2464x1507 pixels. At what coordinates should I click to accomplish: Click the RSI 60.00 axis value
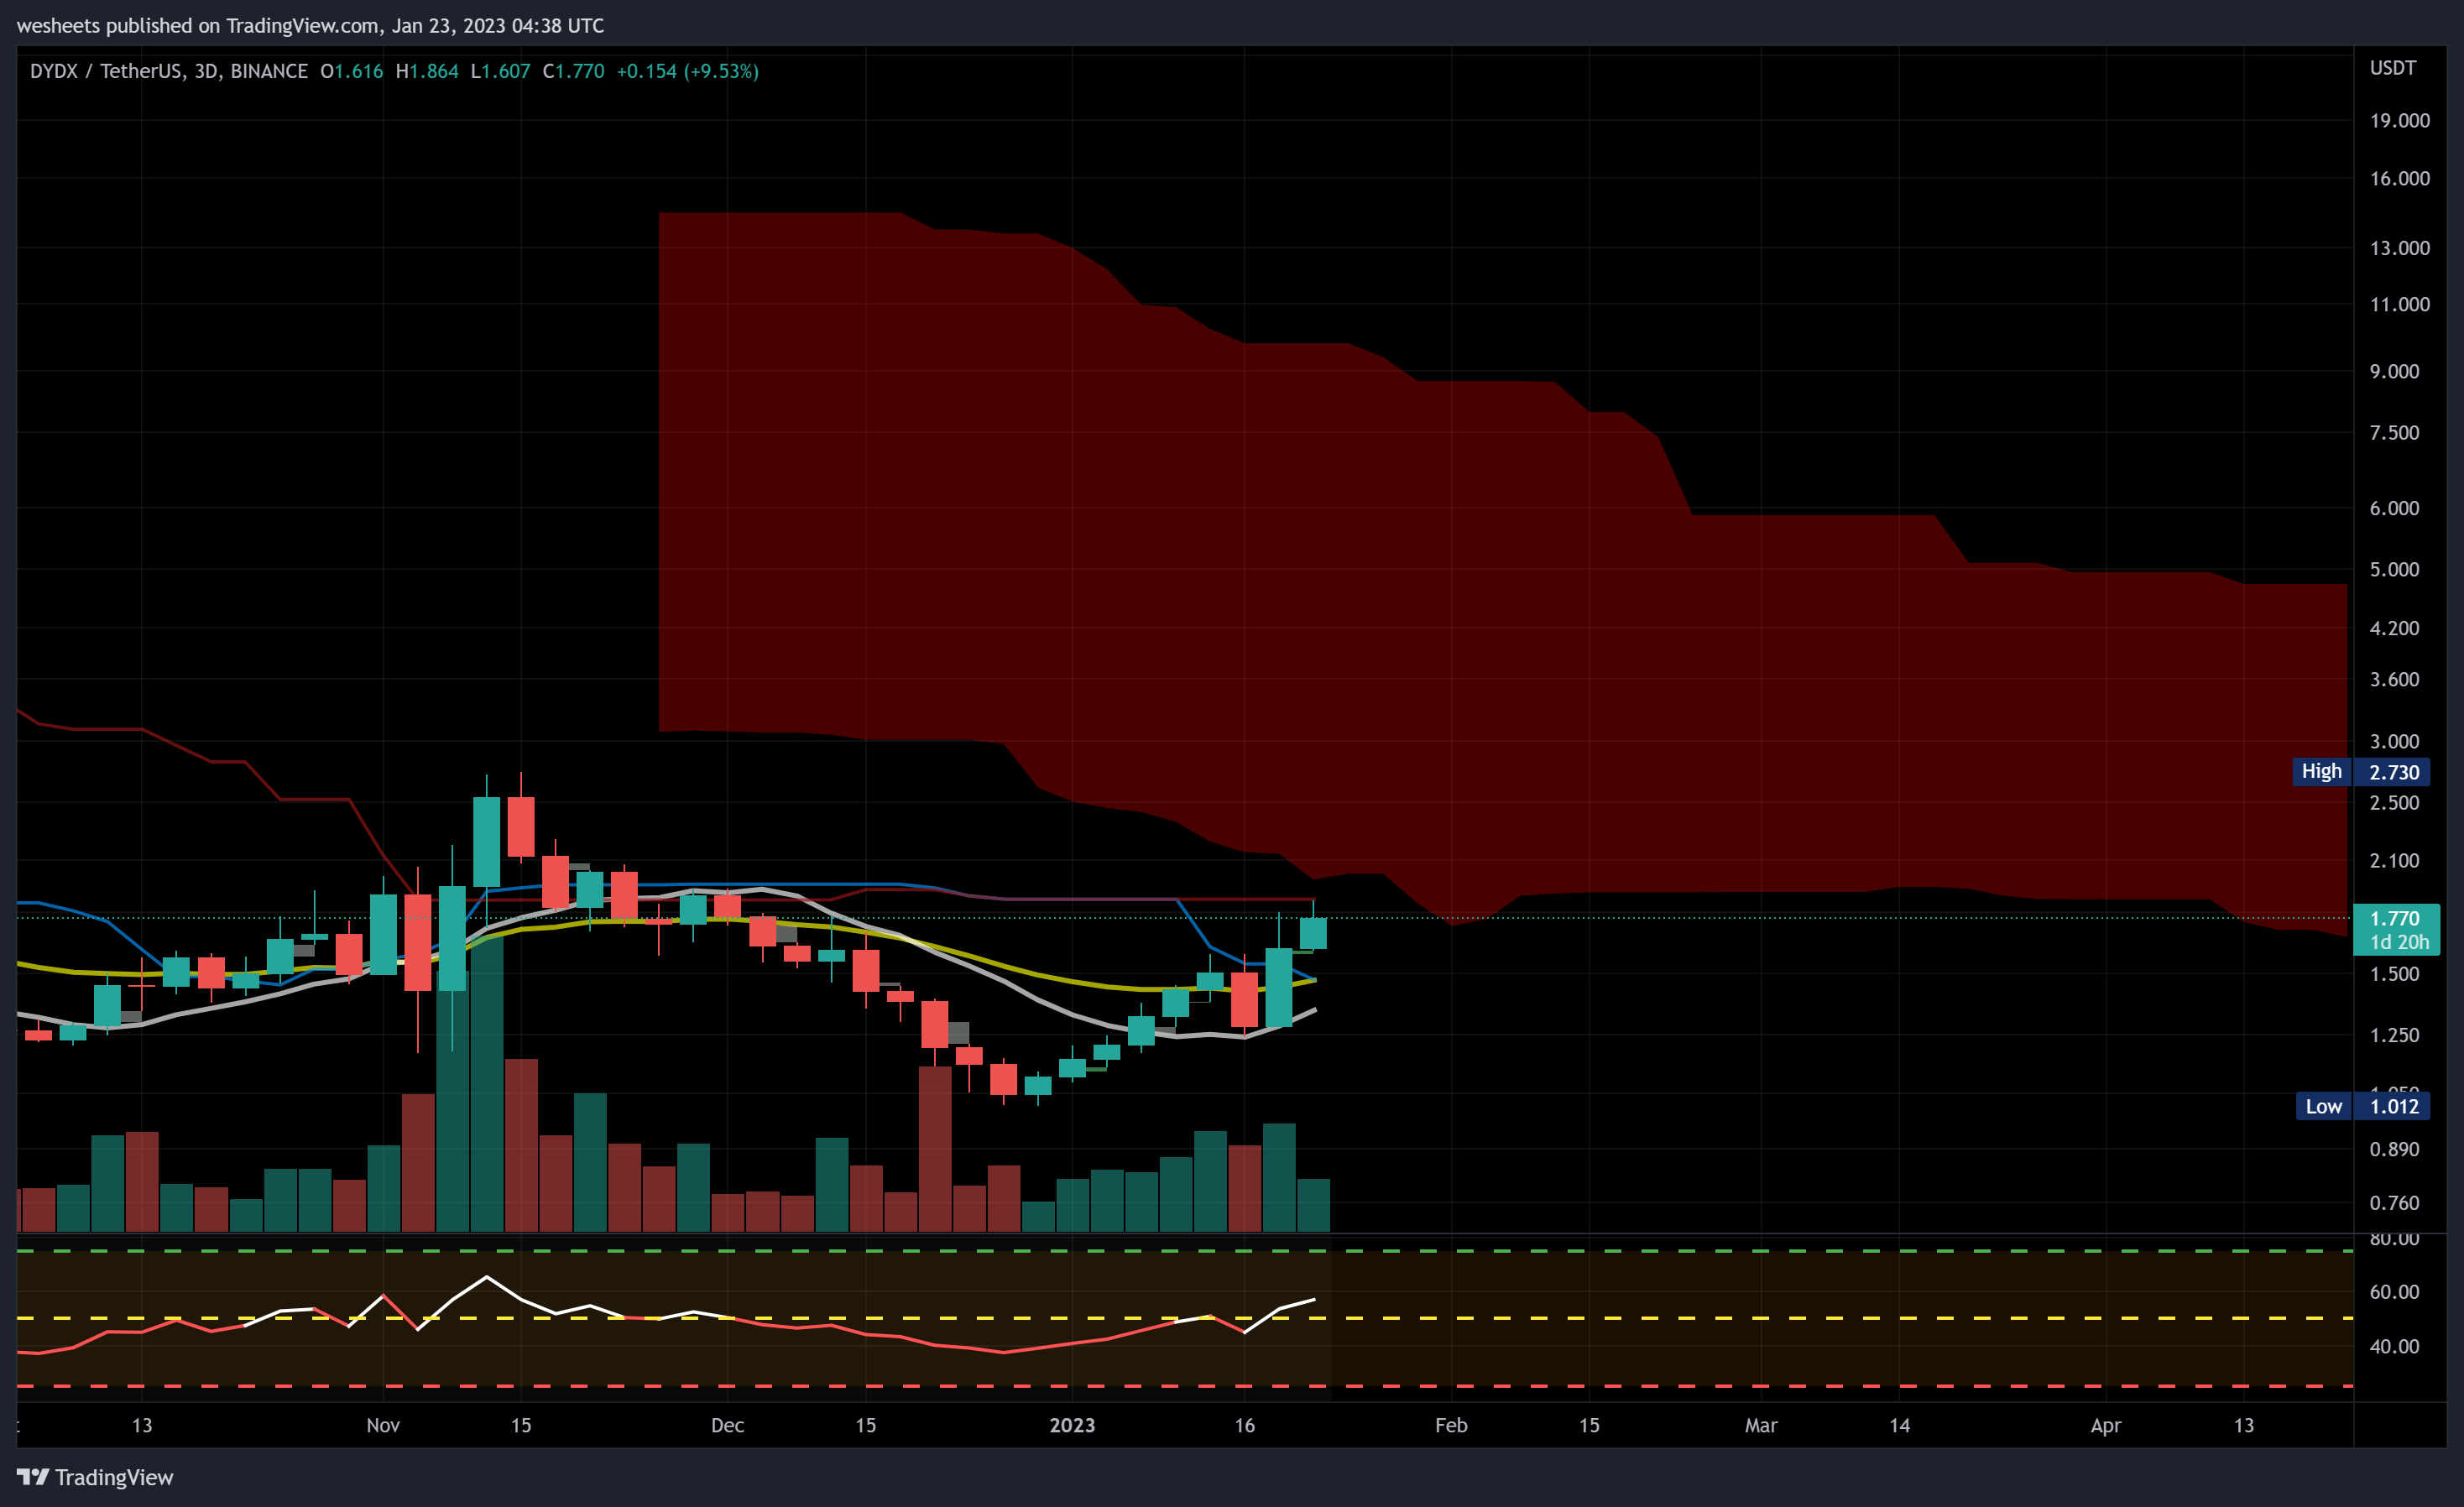(2394, 1292)
